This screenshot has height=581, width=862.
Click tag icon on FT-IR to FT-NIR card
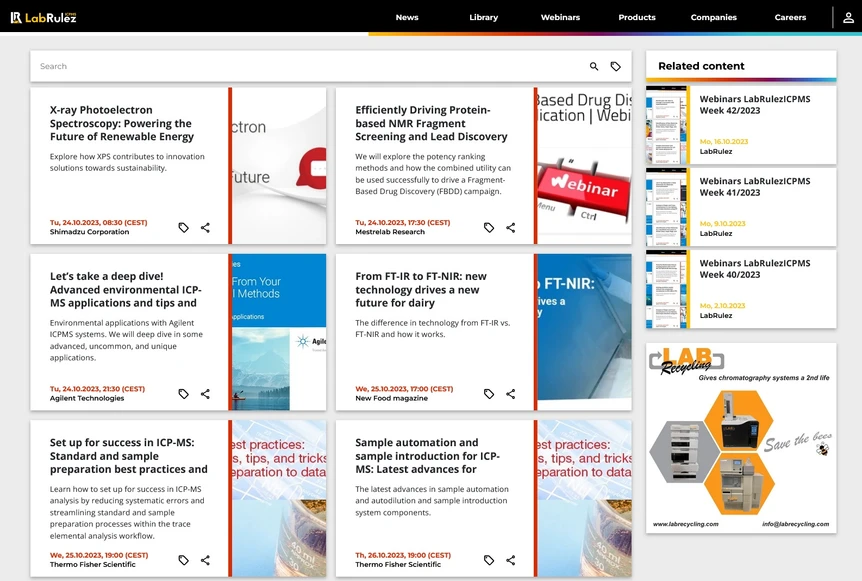(489, 394)
